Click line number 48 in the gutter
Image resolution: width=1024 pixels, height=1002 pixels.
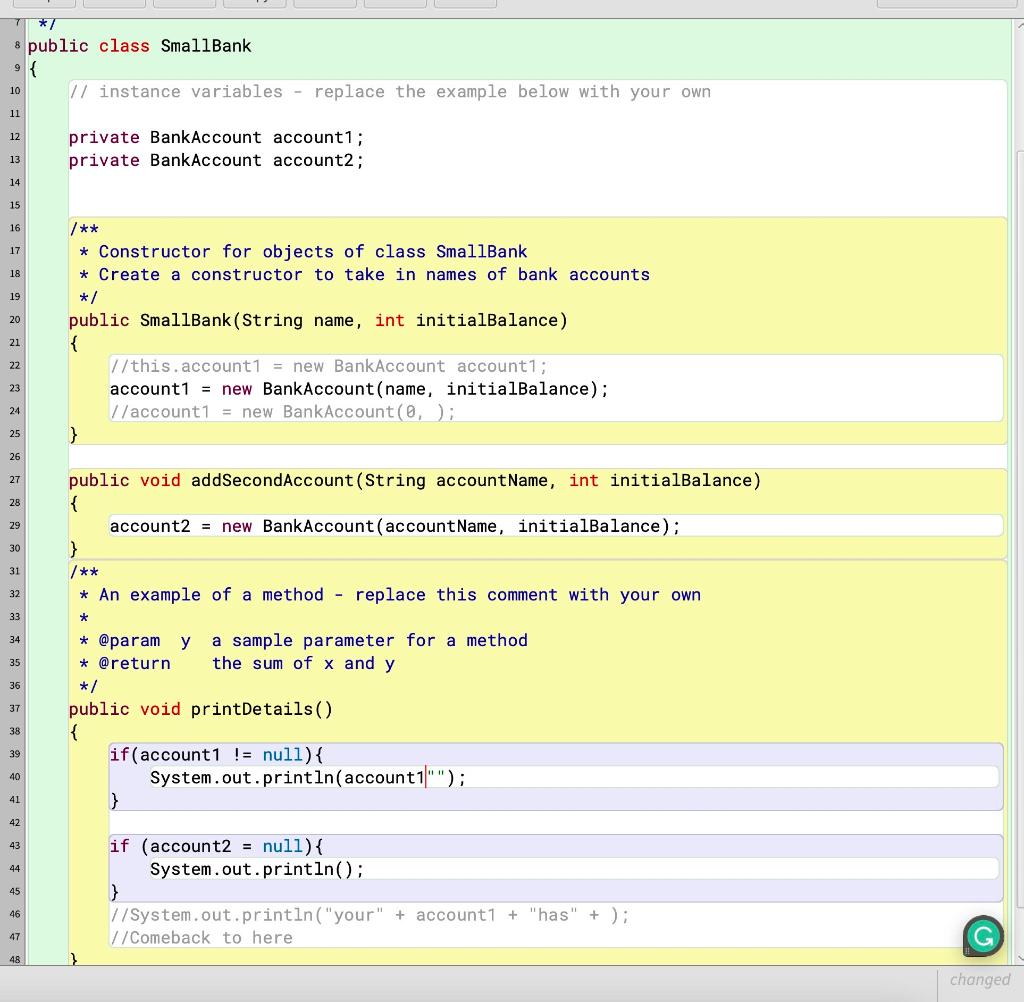click(15, 958)
